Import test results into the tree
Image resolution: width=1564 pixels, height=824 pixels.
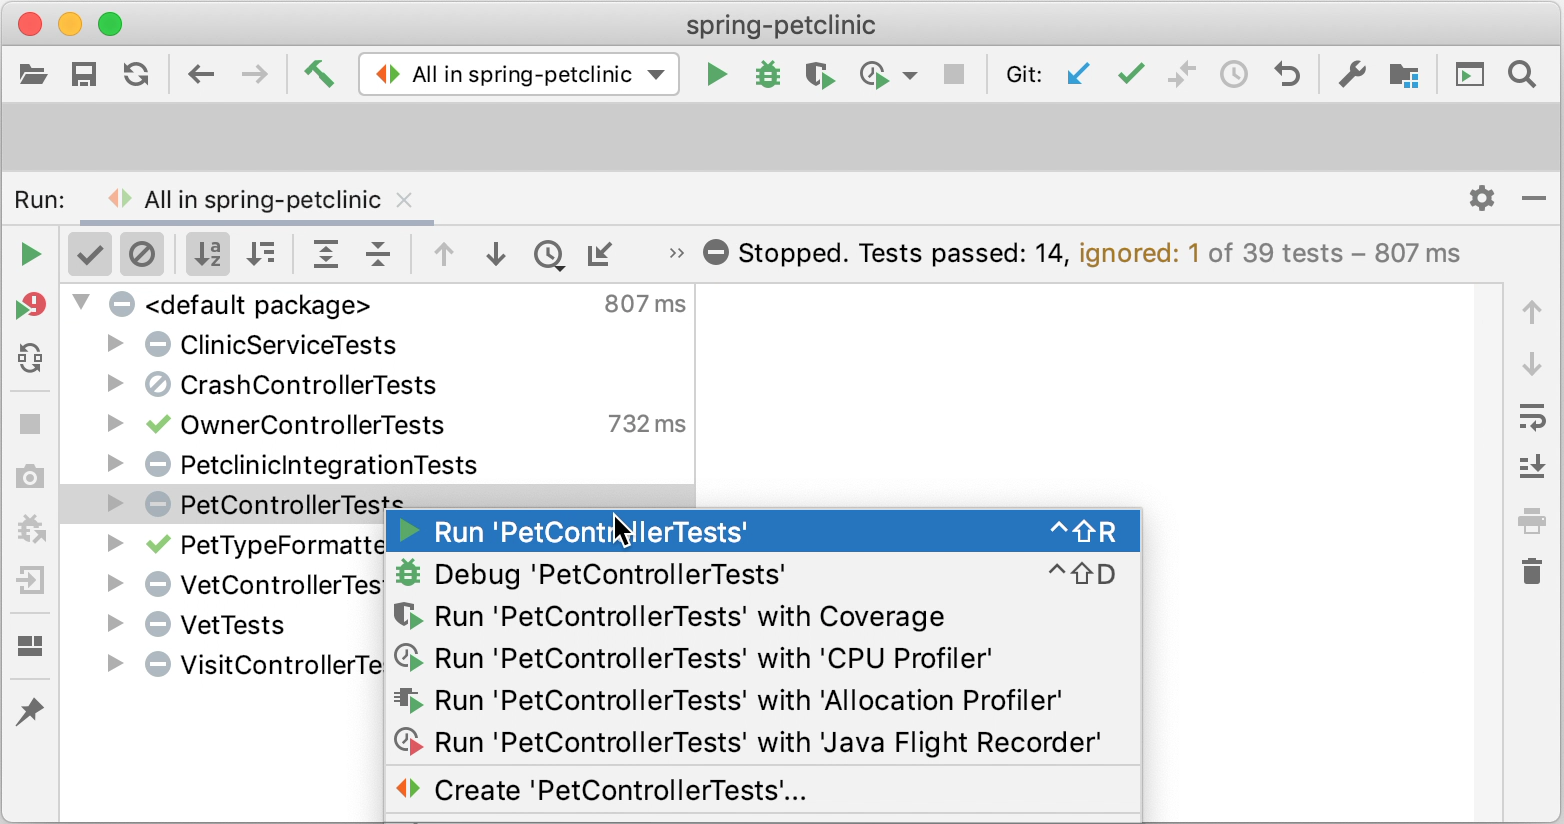(600, 255)
